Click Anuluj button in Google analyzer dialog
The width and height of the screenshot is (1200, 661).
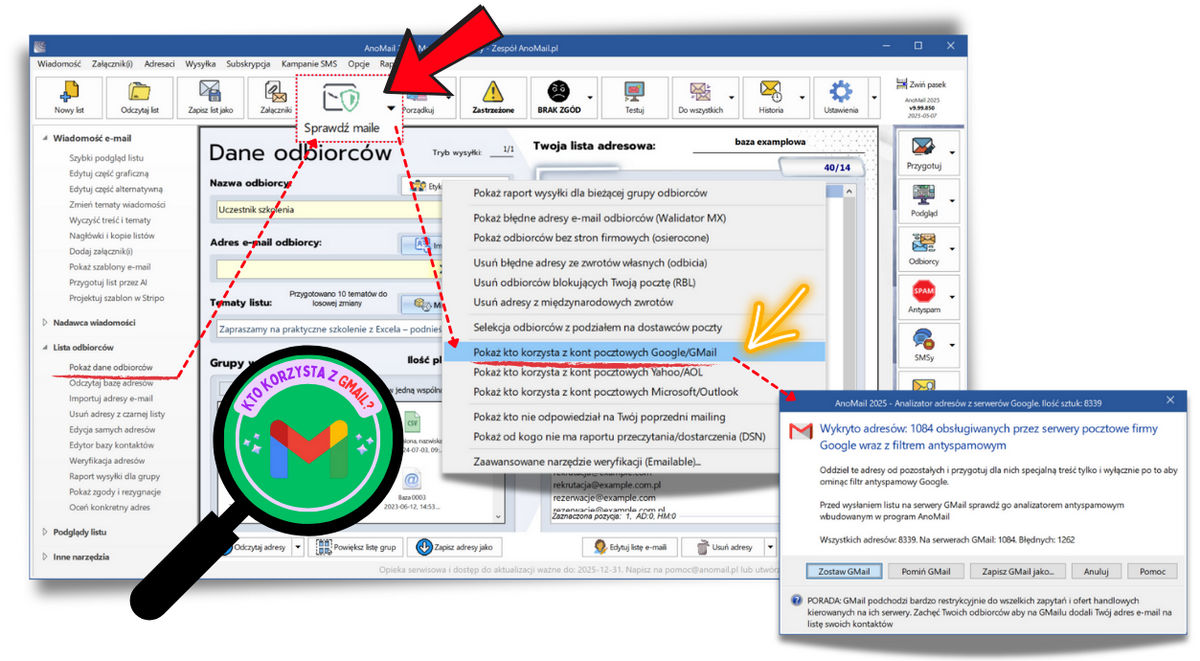tap(1096, 571)
